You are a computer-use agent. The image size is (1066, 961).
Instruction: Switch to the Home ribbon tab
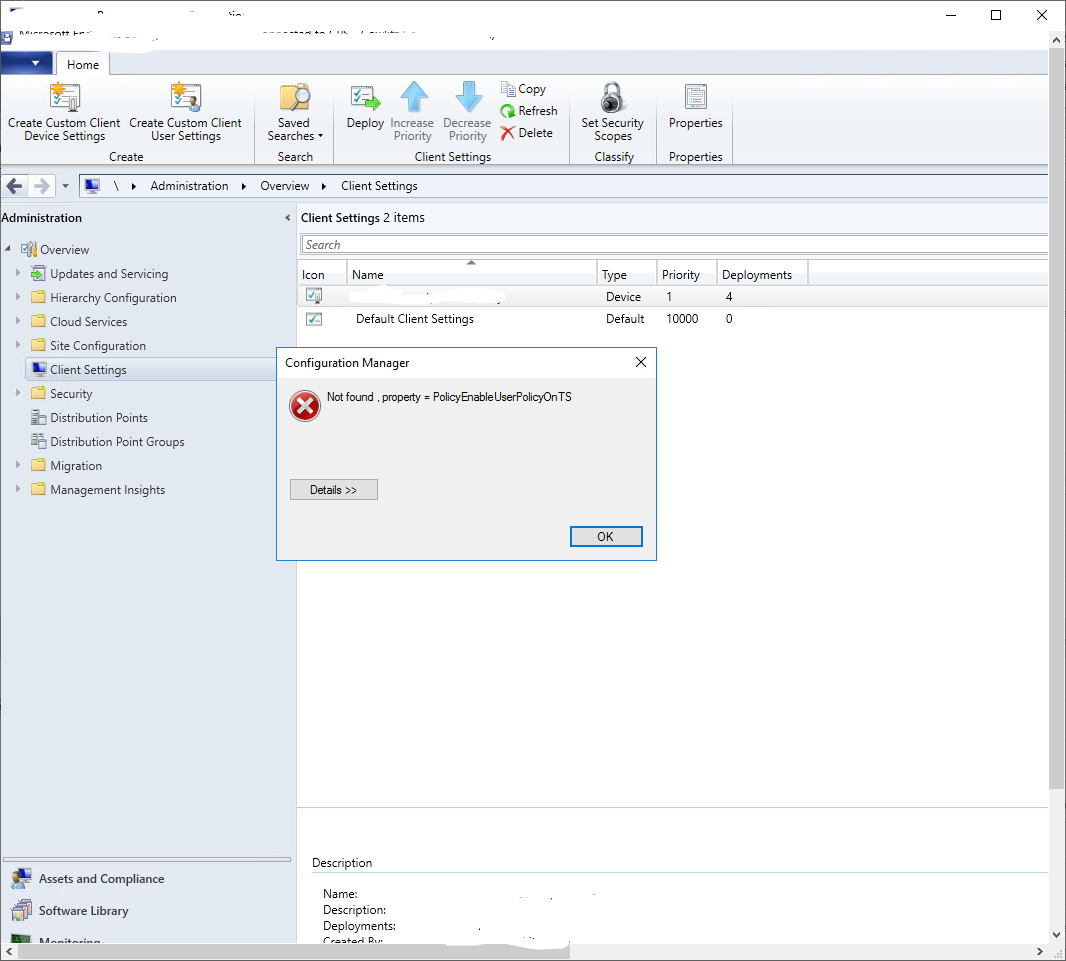pyautogui.click(x=83, y=65)
